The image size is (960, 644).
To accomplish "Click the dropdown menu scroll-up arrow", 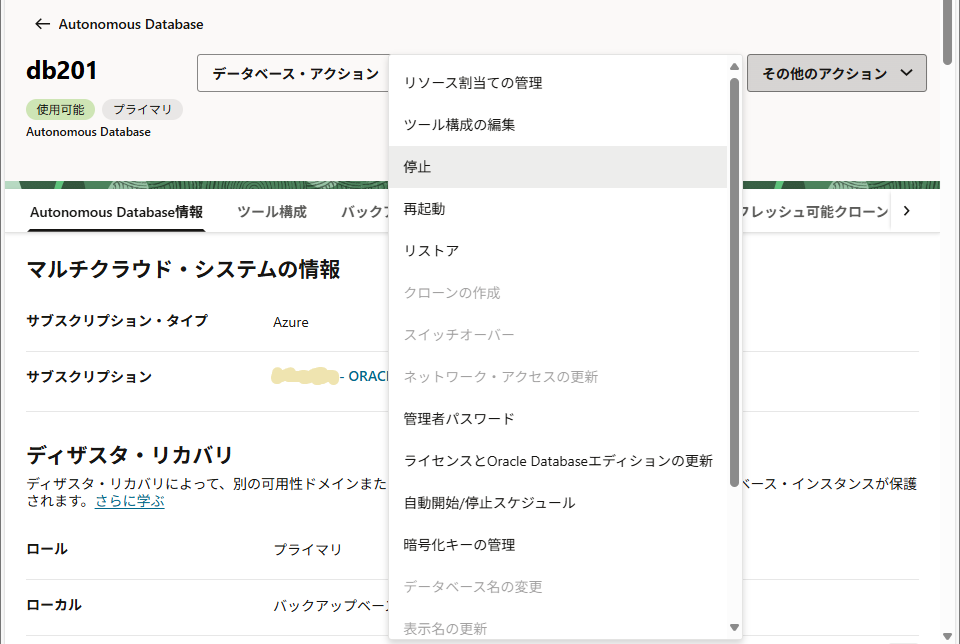I will (x=734, y=67).
